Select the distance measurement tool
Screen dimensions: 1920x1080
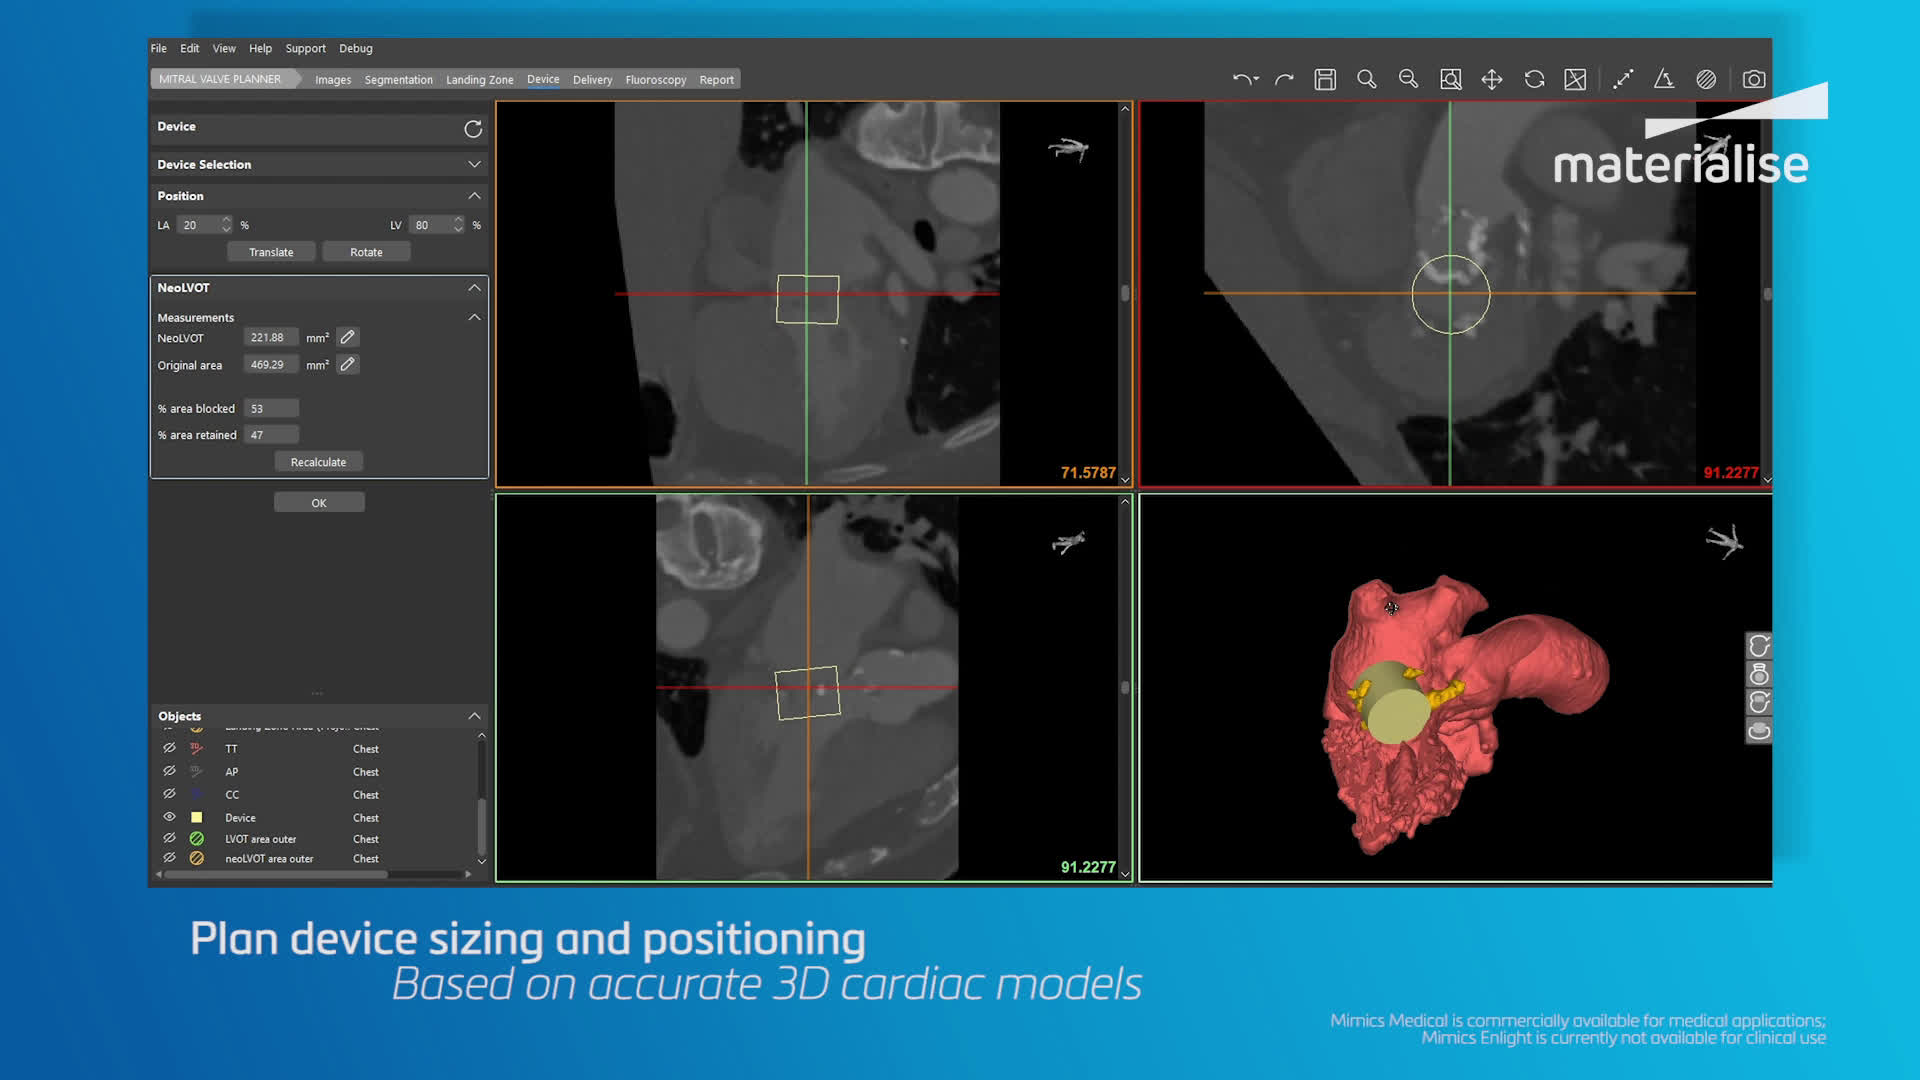pos(1623,80)
